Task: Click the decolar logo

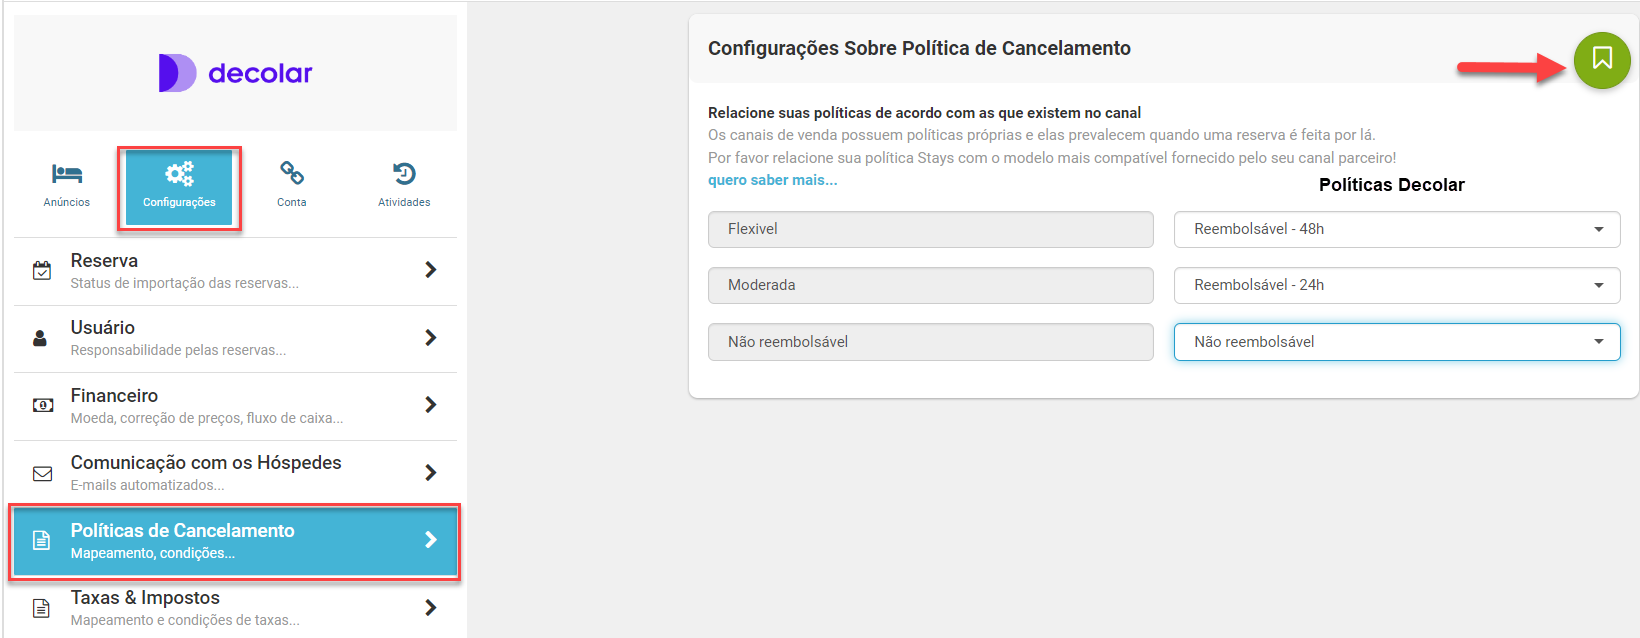Action: click(236, 73)
